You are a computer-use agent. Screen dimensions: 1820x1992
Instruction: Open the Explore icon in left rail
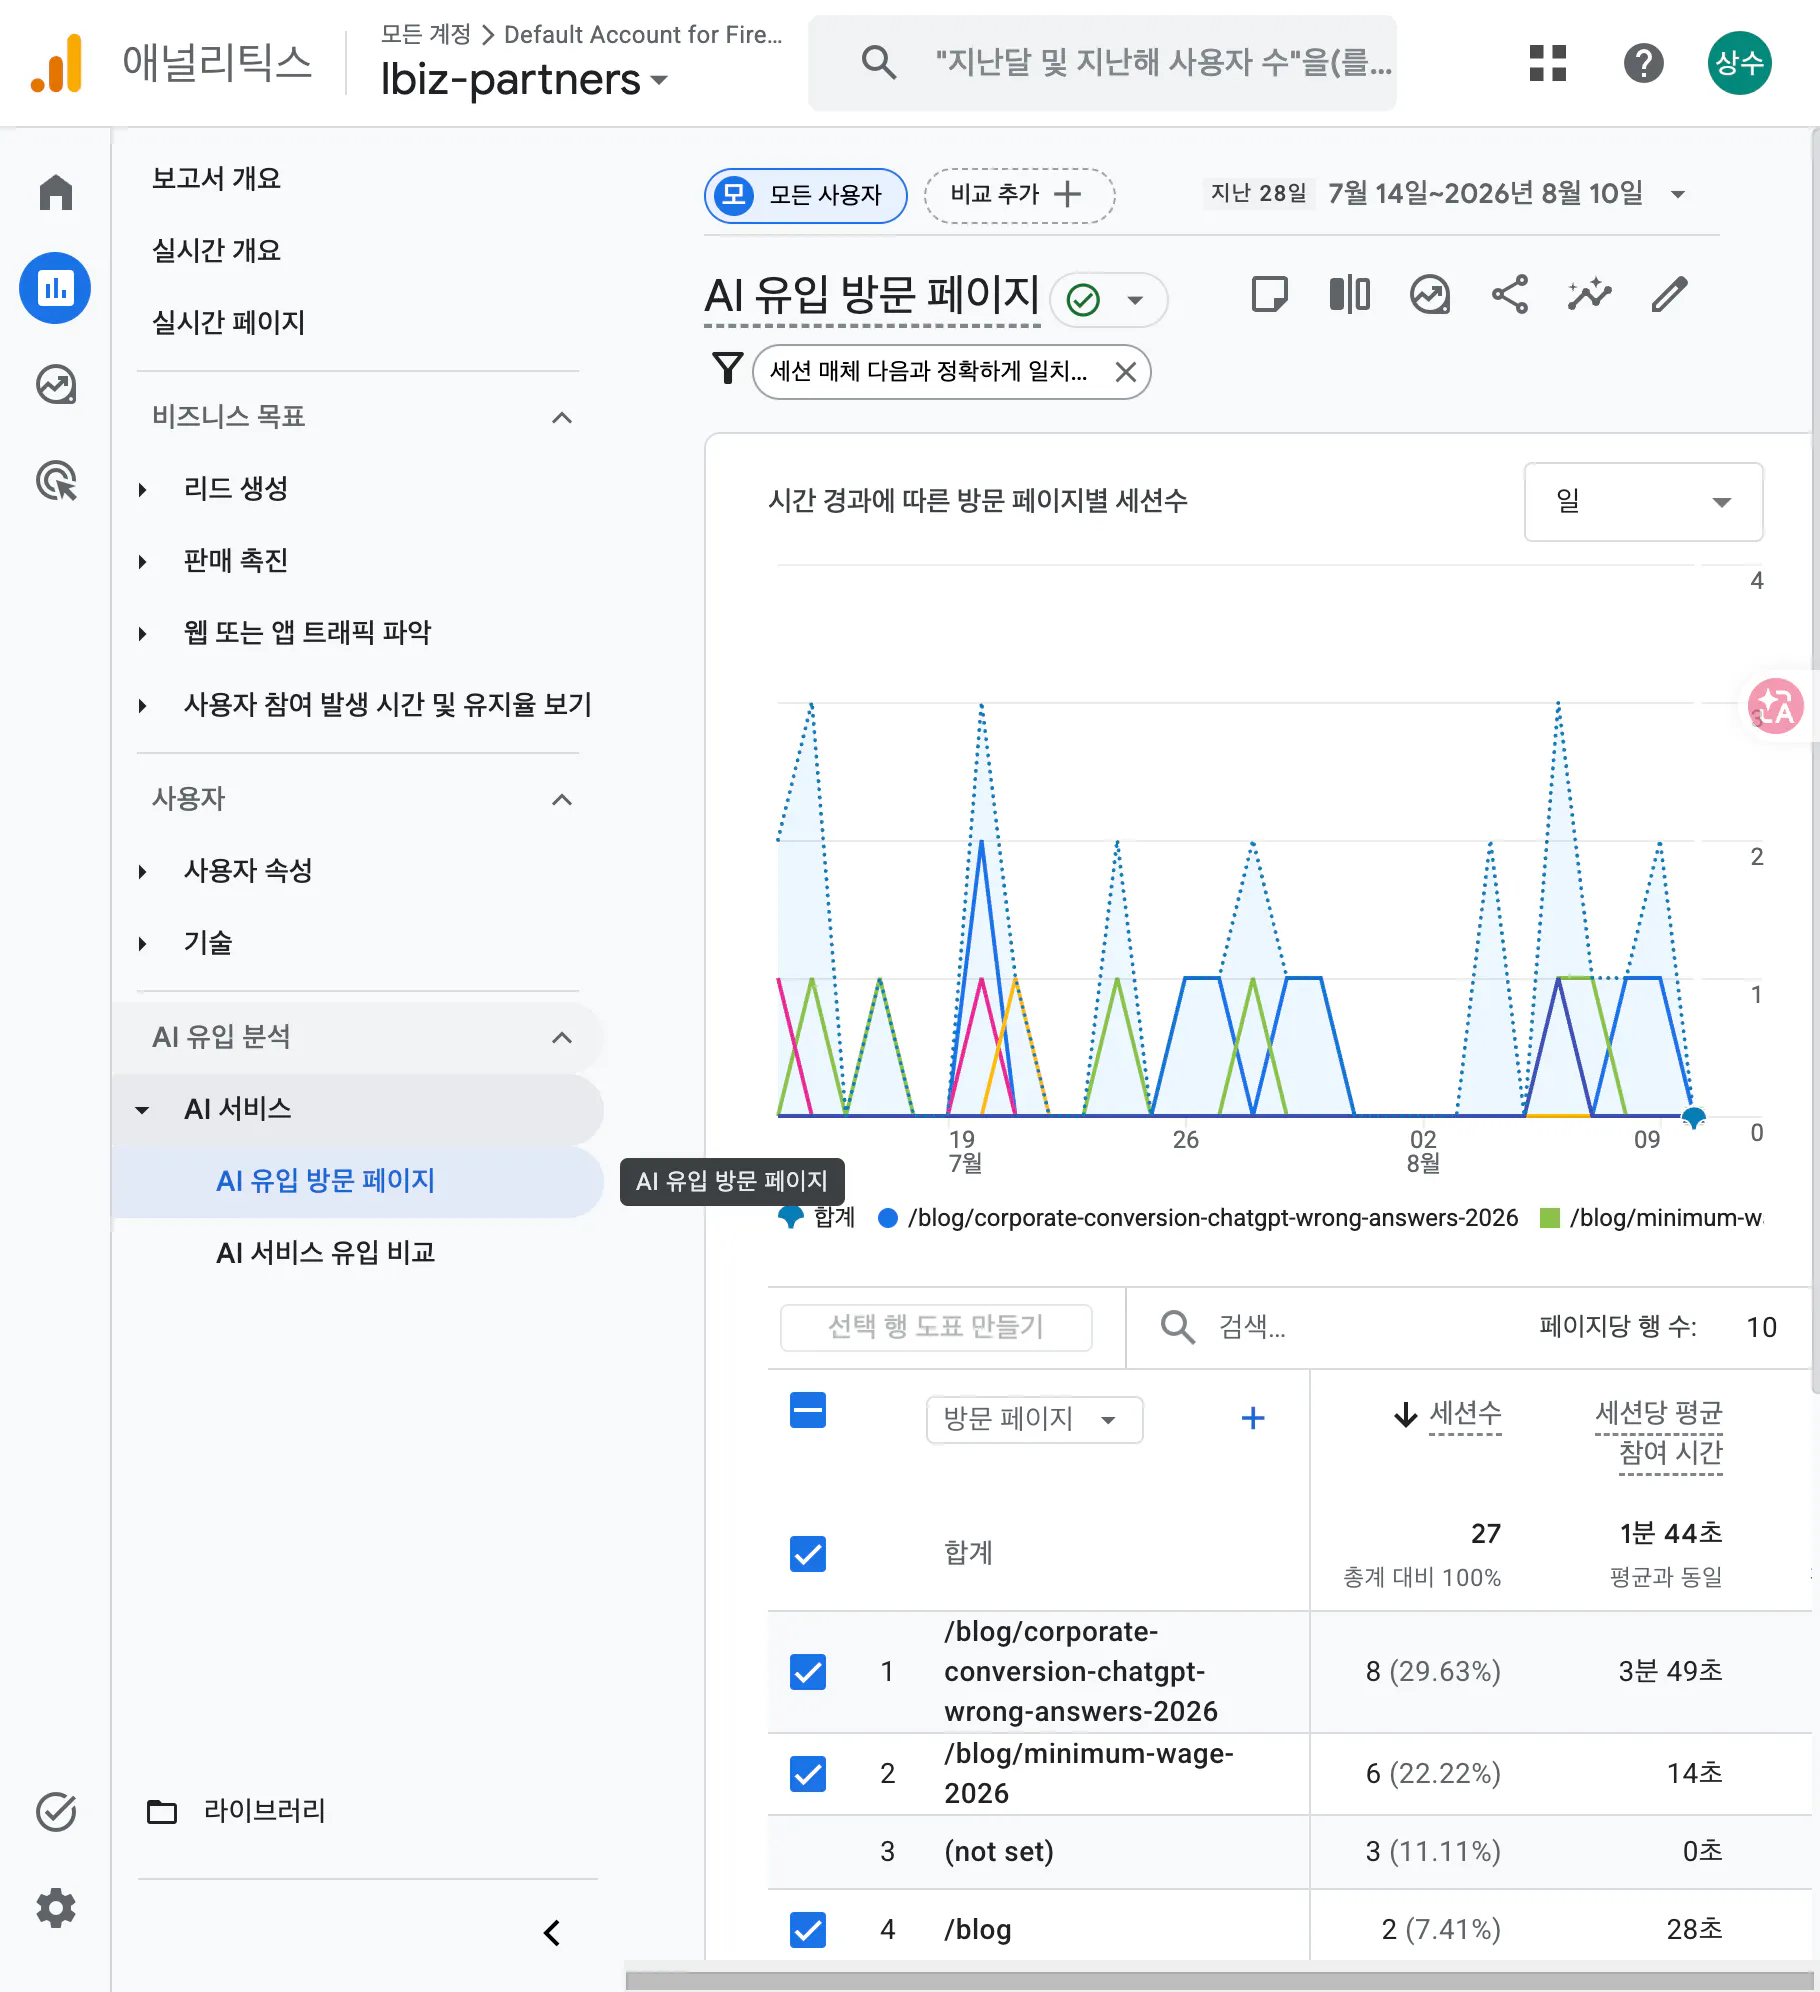[56, 385]
